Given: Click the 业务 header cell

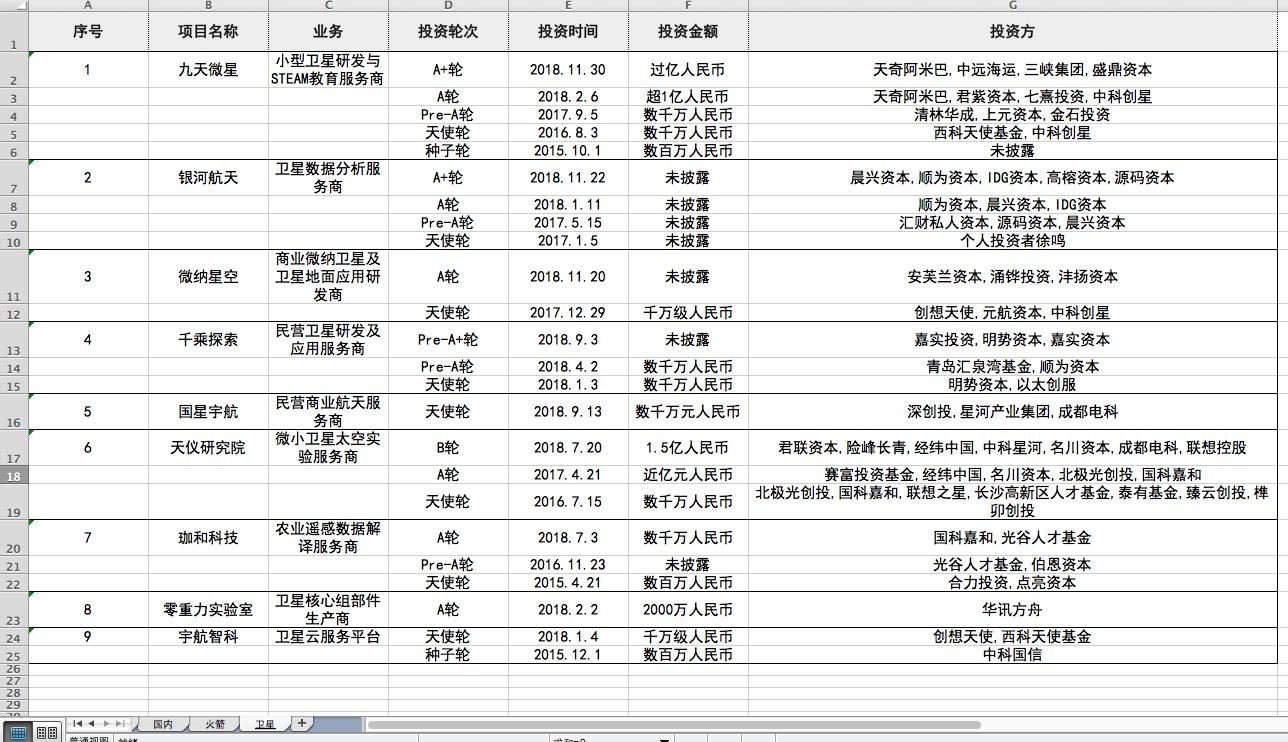Looking at the screenshot, I should [x=328, y=31].
